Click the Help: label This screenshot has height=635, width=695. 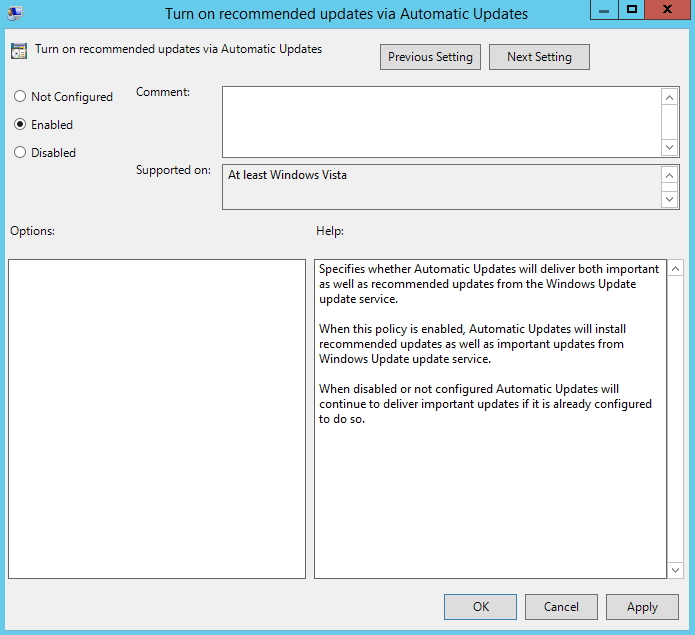pyautogui.click(x=330, y=231)
